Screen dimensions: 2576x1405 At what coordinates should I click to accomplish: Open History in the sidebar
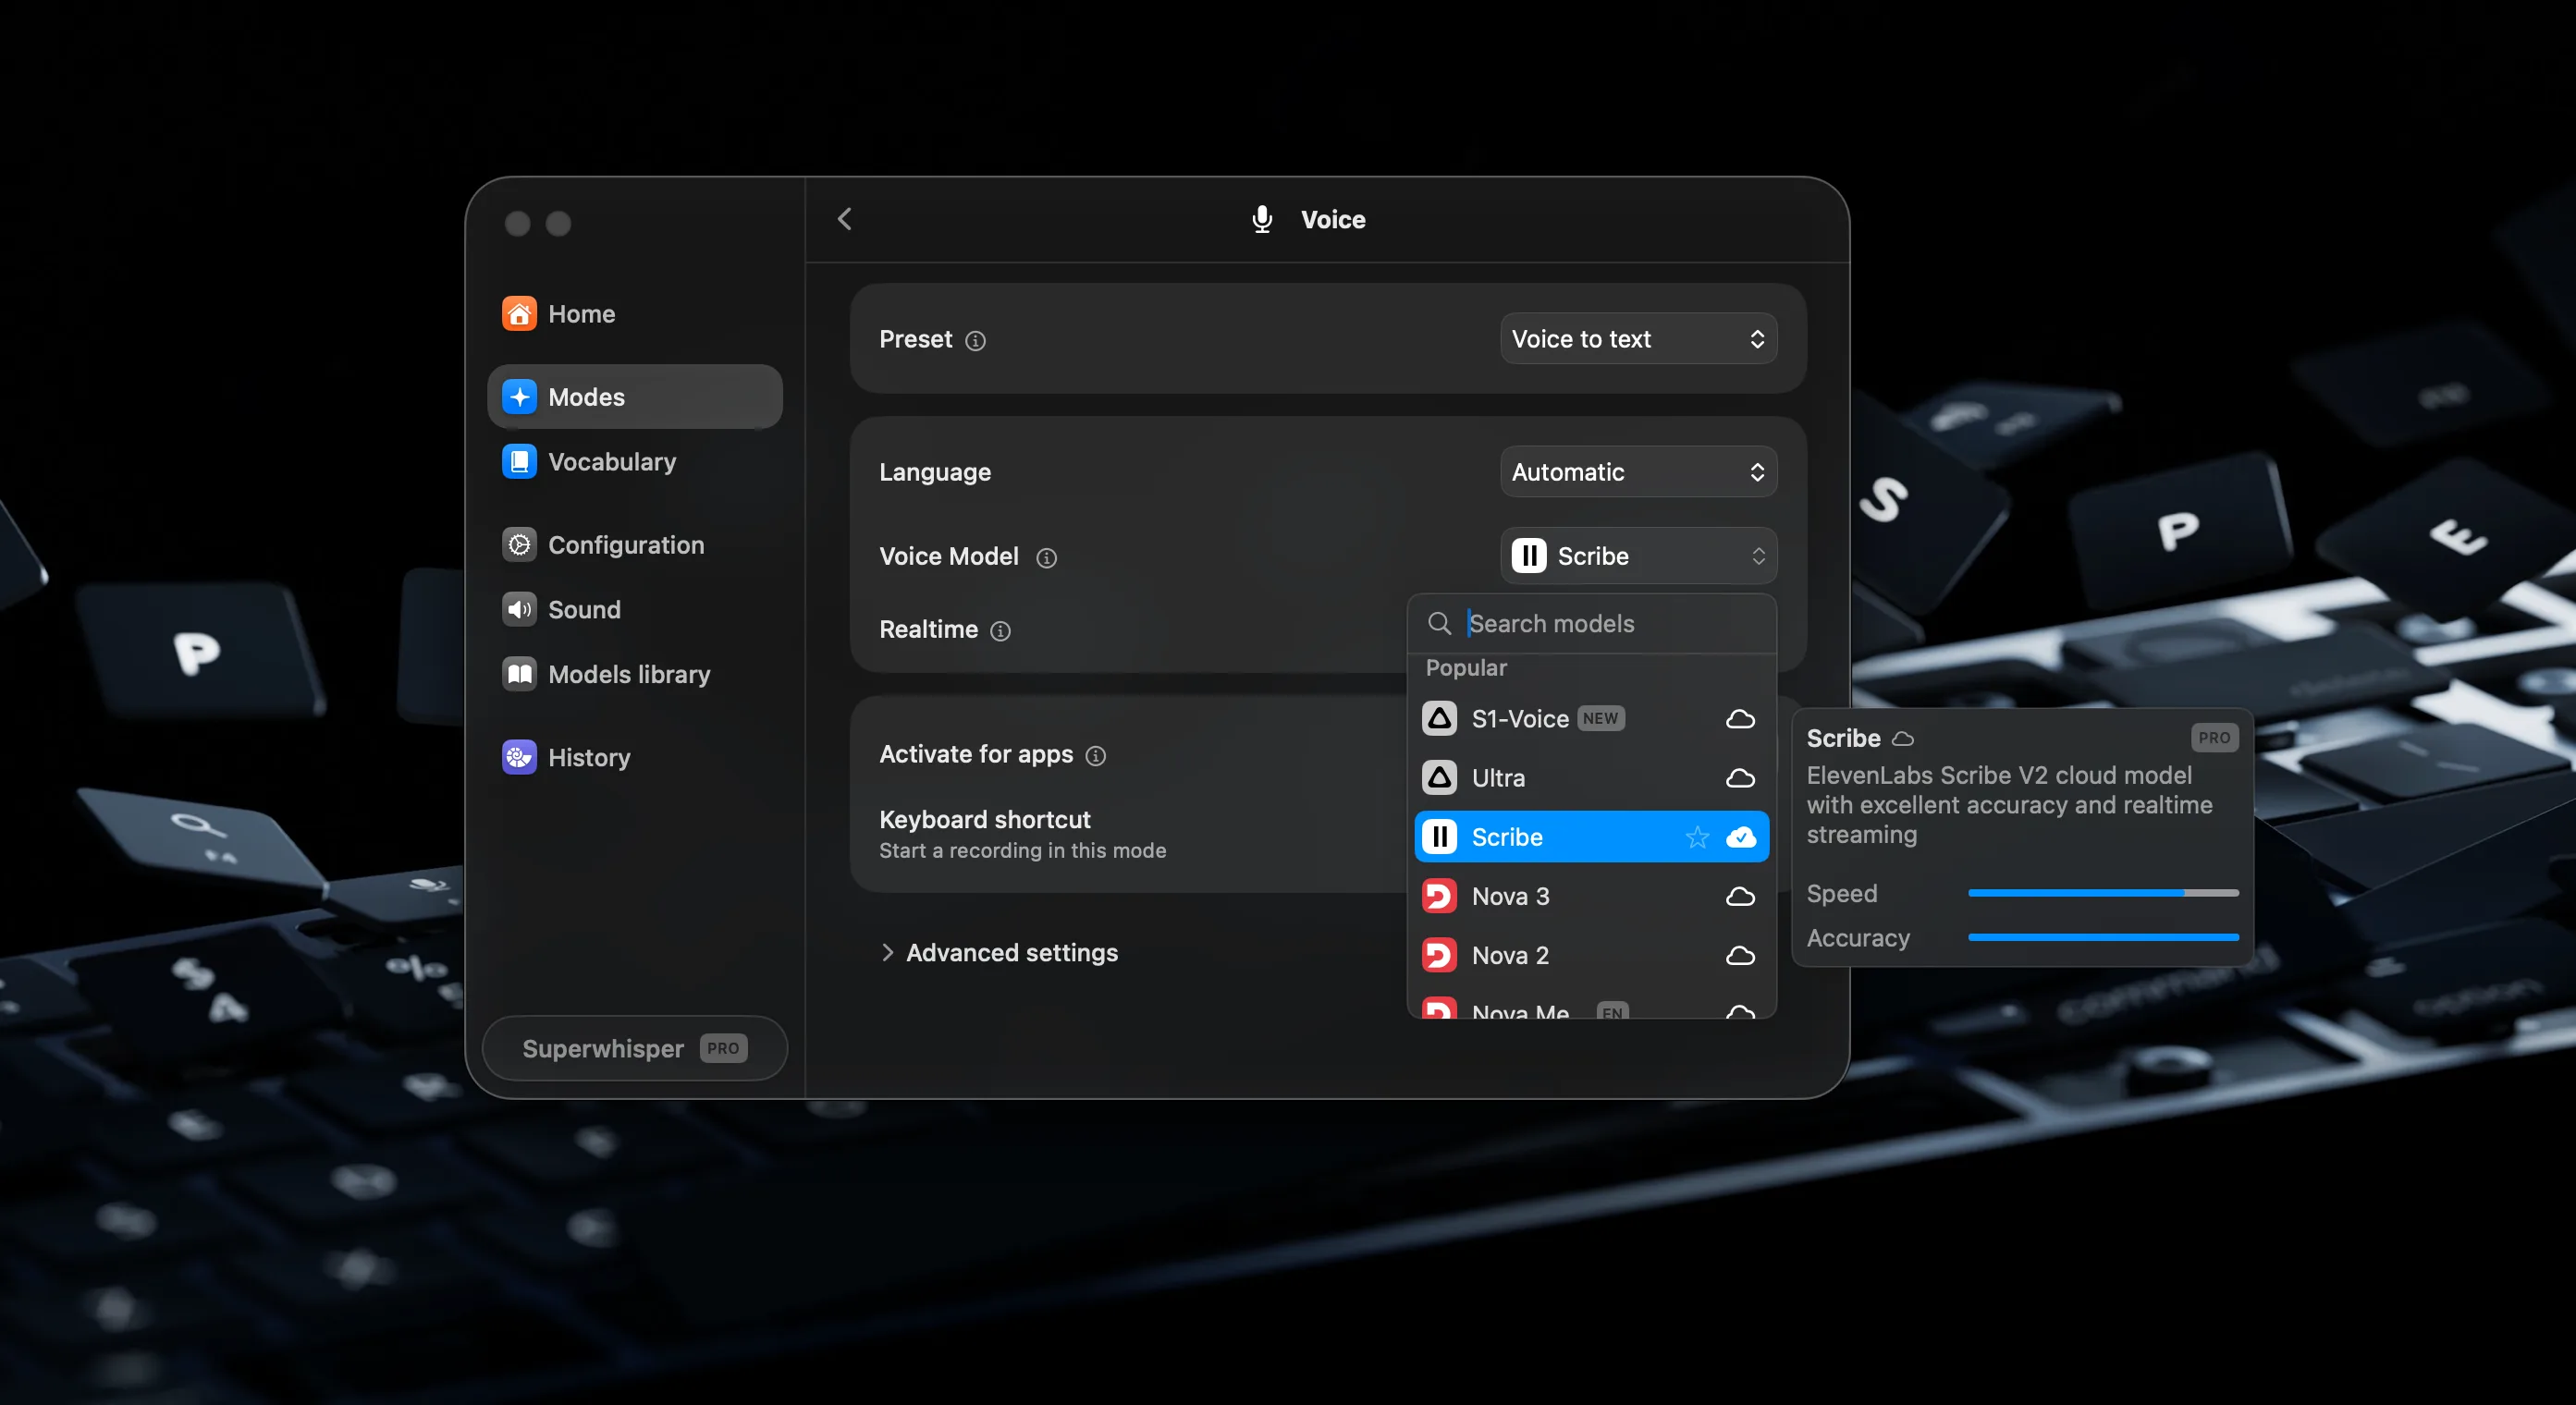[634, 758]
